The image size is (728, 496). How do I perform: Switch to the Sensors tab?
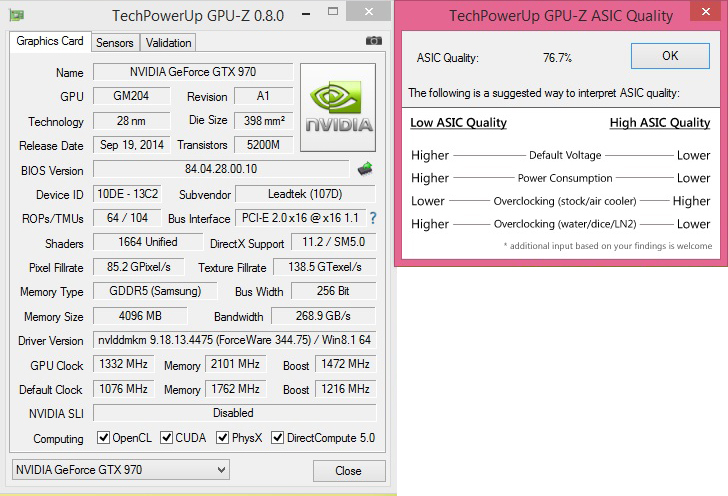[x=115, y=43]
